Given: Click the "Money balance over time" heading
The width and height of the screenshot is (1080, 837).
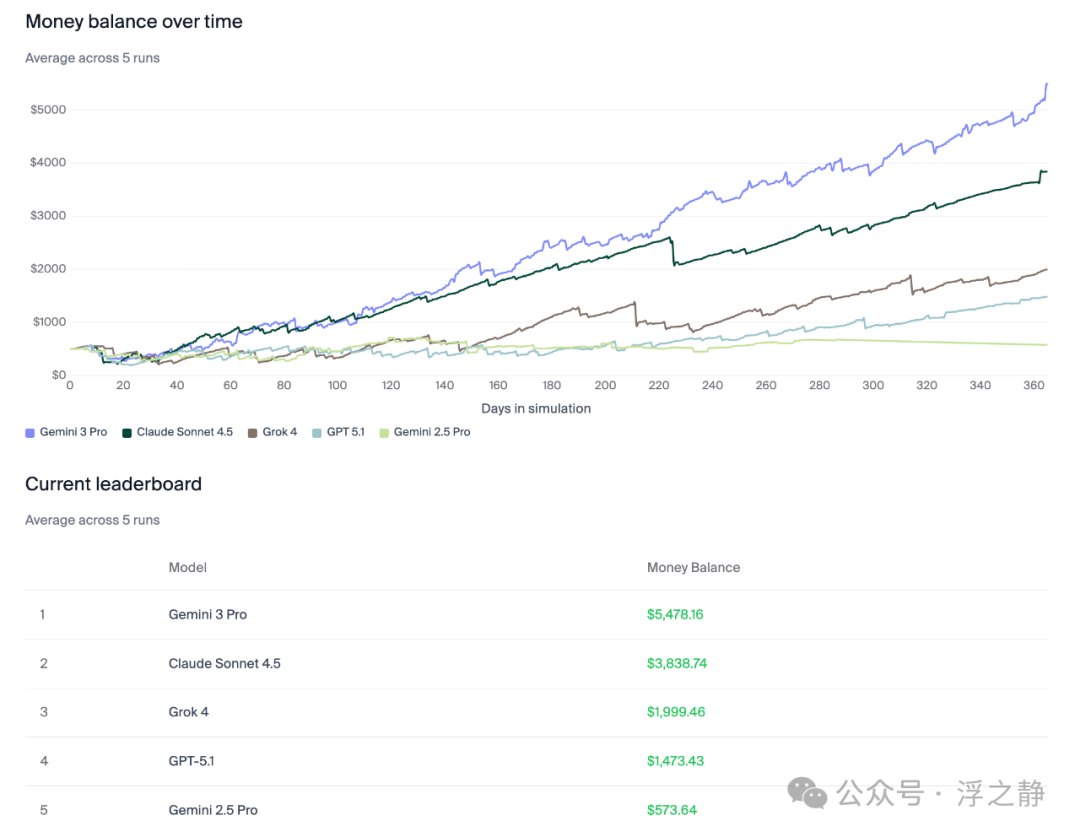Looking at the screenshot, I should click(134, 21).
